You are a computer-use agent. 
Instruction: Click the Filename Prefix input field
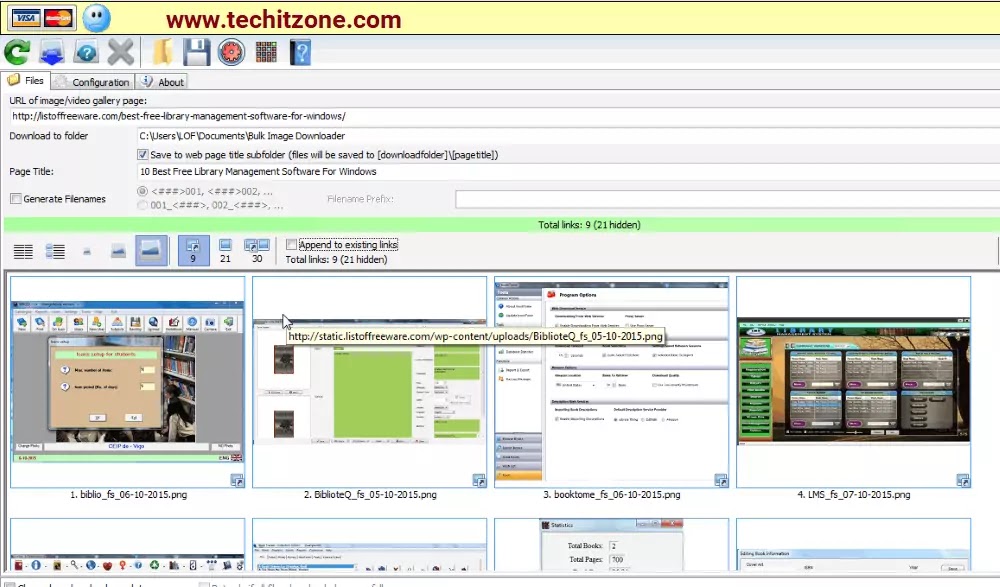pos(727,198)
